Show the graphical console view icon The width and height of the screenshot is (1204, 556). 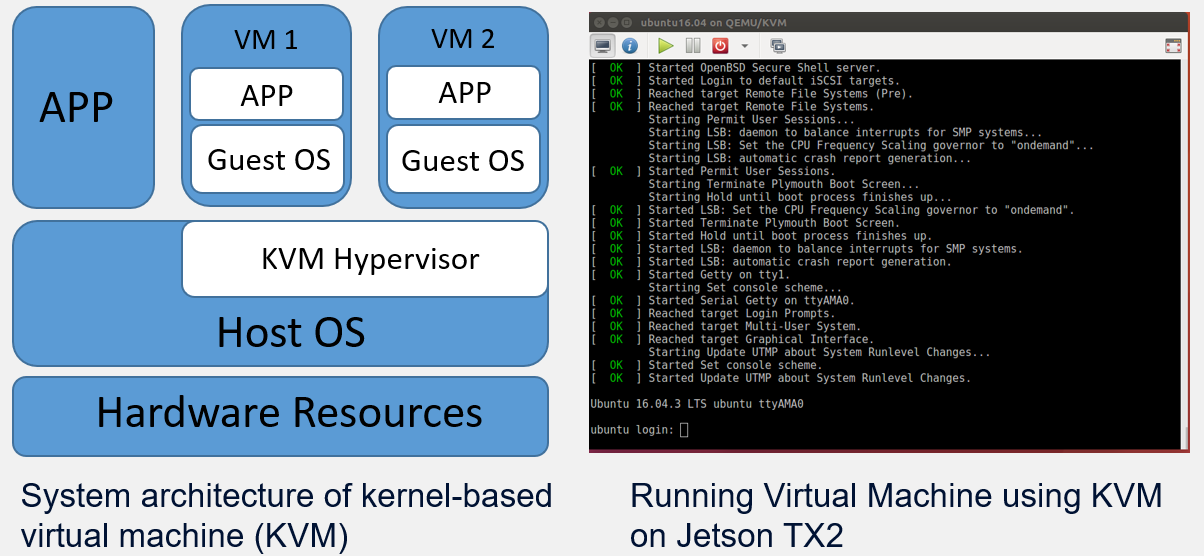(603, 46)
